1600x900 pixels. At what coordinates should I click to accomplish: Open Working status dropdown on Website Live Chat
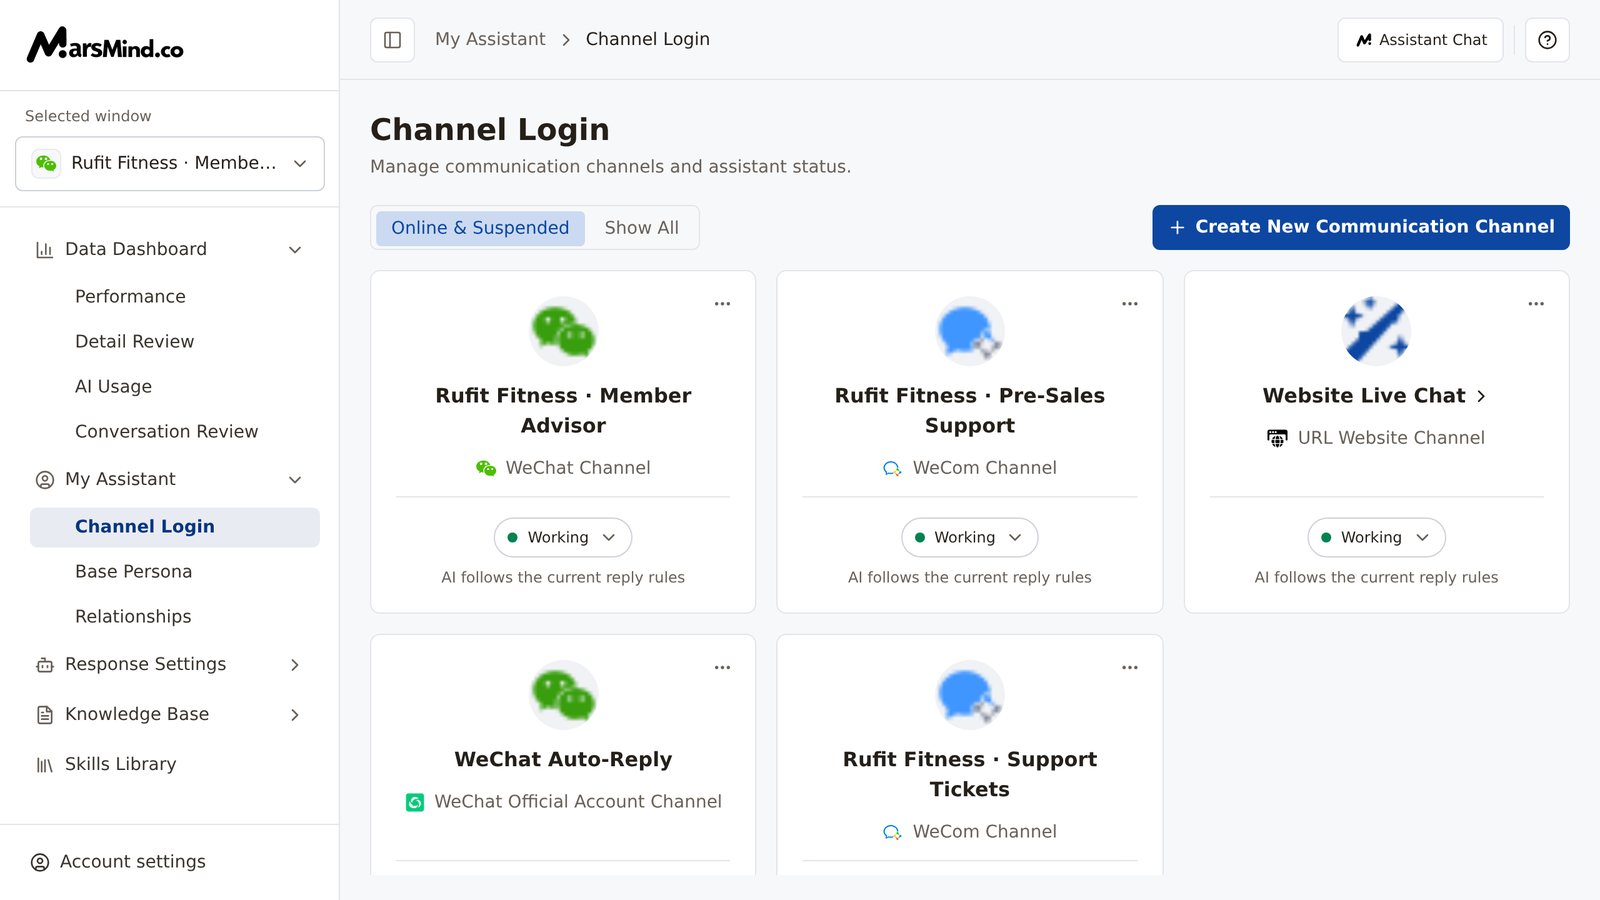pyautogui.click(x=1376, y=537)
